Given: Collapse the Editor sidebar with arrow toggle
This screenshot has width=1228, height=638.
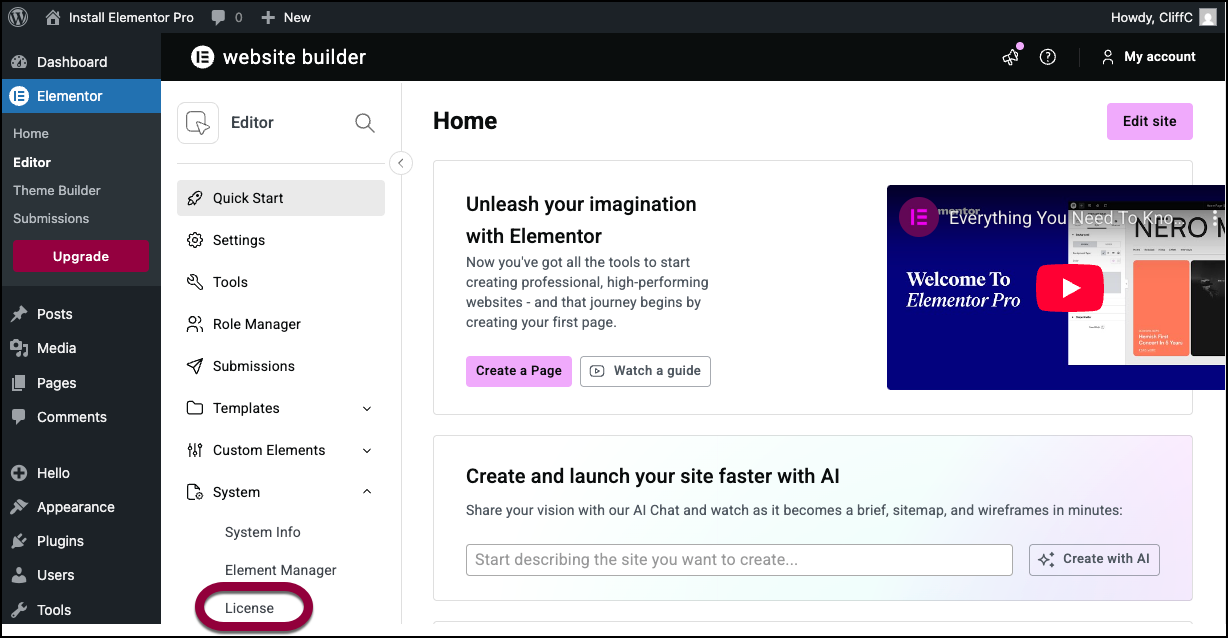Looking at the screenshot, I should [x=401, y=163].
